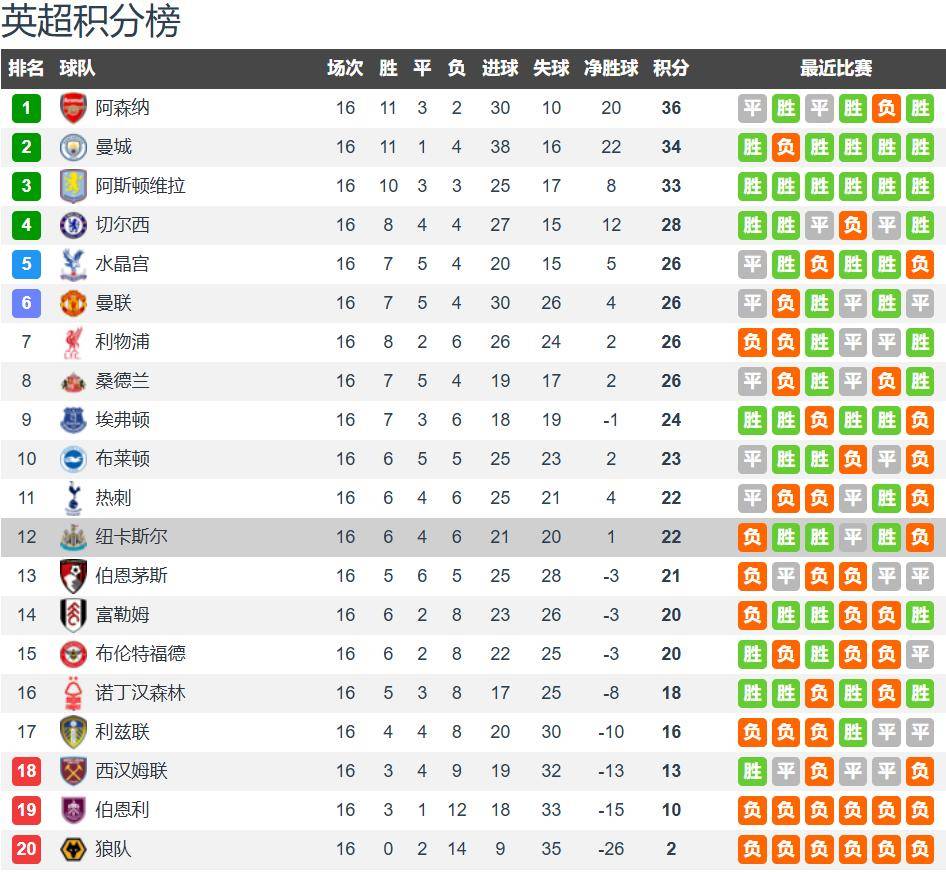The image size is (946, 872).
Task: Sort table by 积分 column header
Action: tap(671, 68)
